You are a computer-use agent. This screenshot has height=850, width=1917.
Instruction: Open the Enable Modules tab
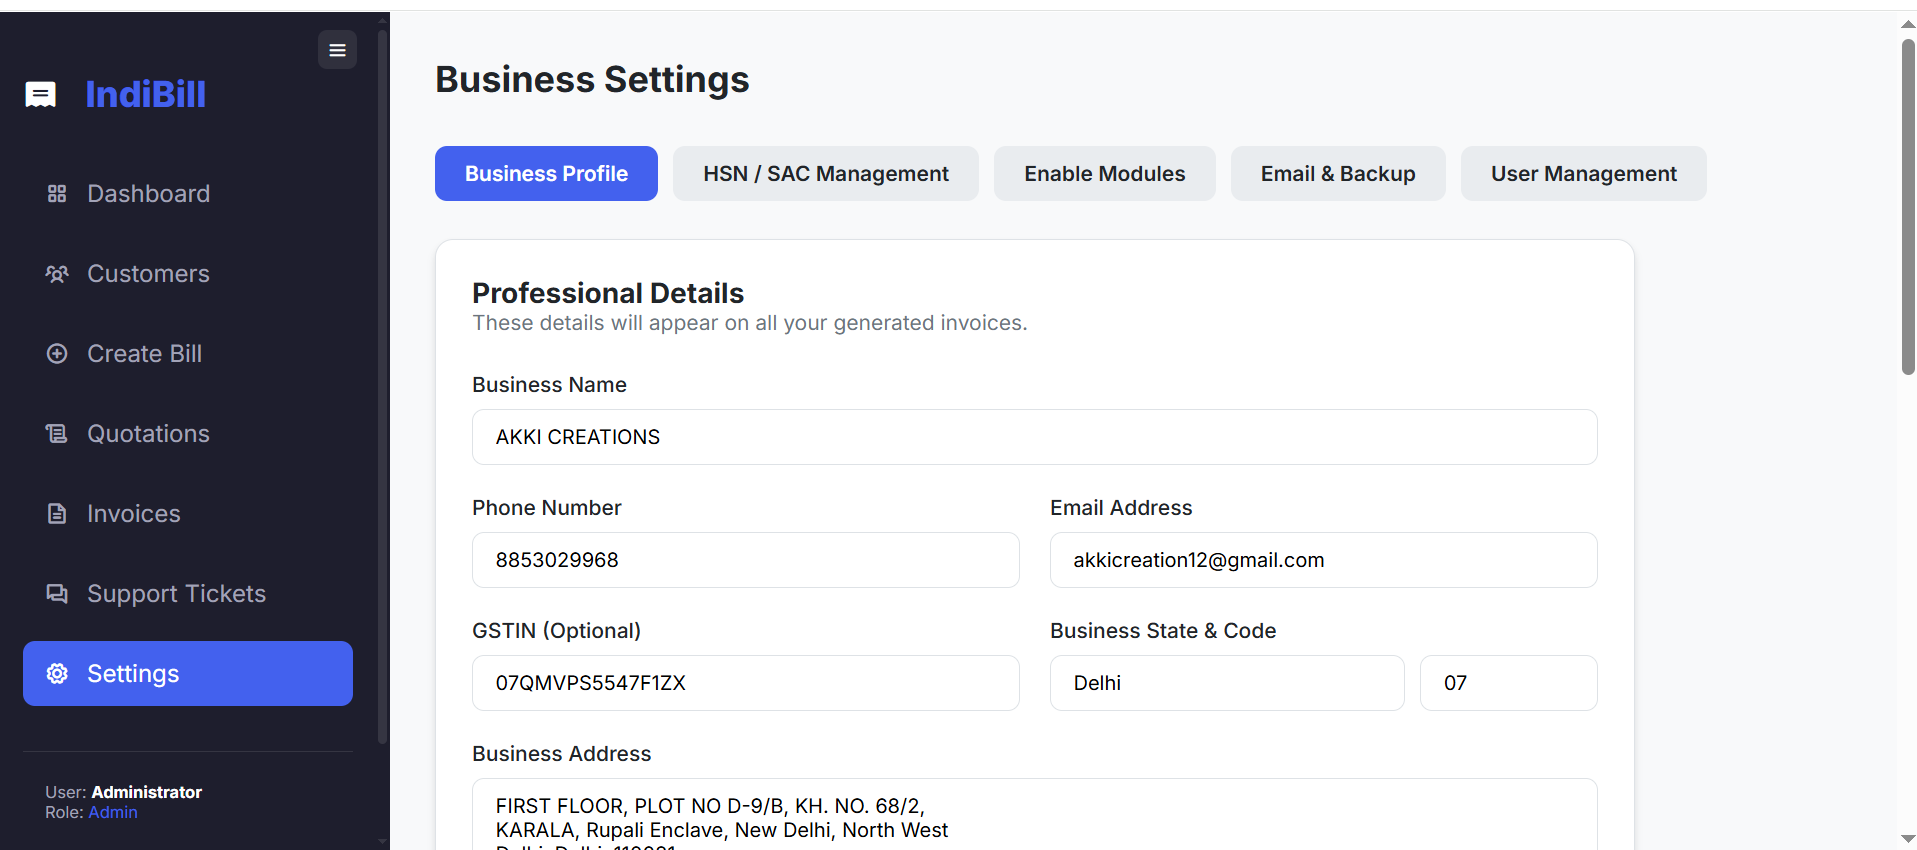tap(1104, 173)
